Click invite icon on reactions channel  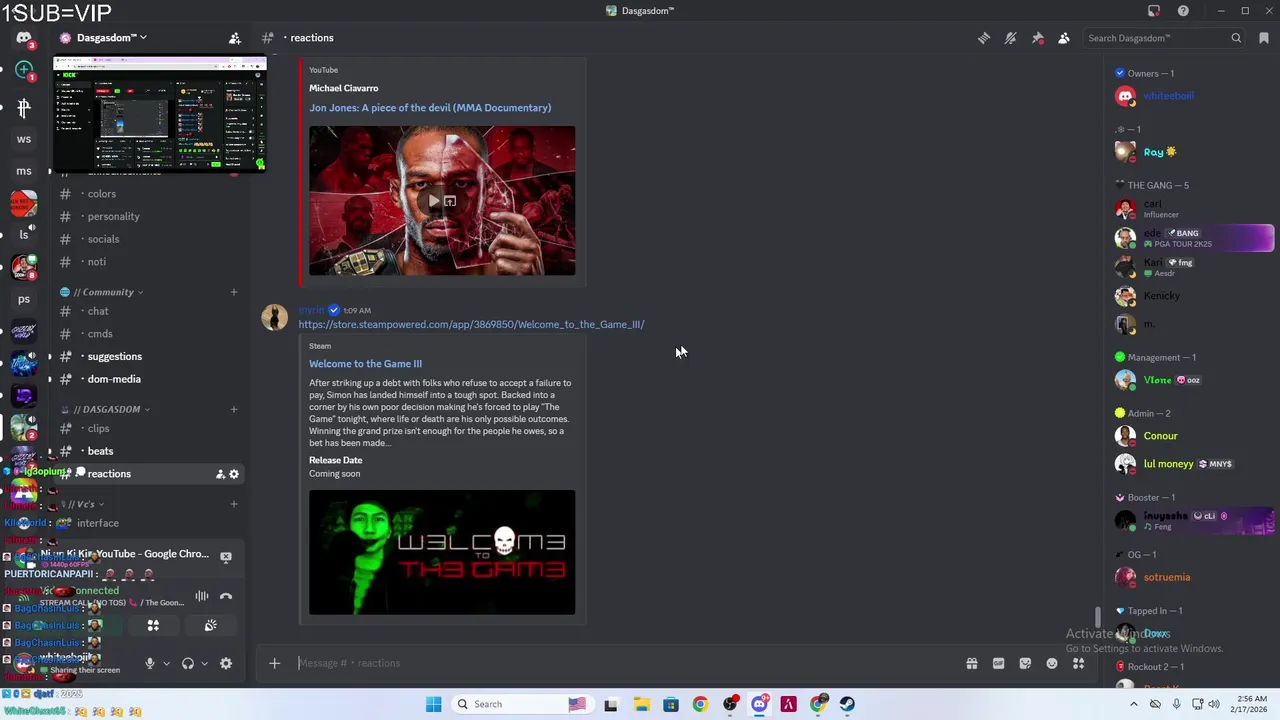coord(220,474)
